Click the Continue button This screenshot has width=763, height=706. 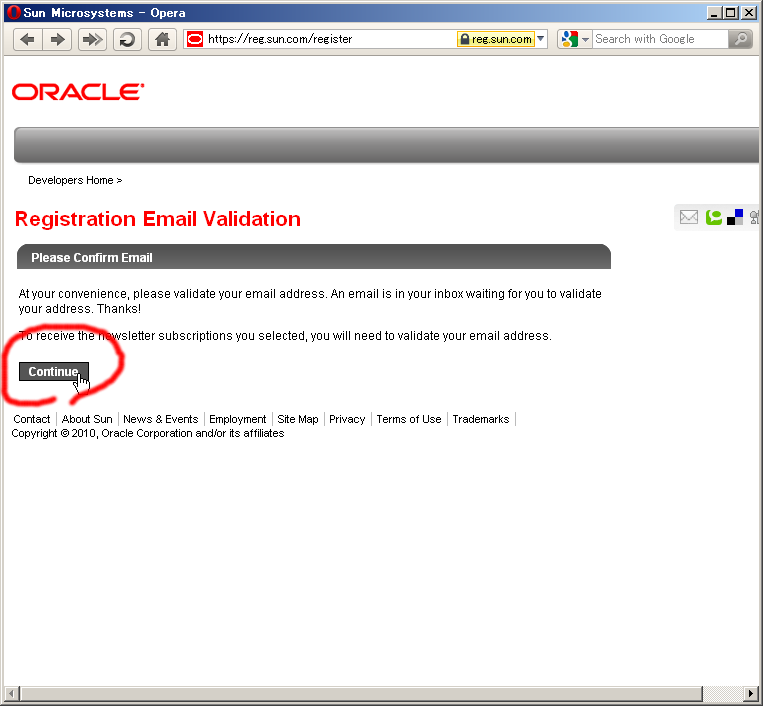54,372
